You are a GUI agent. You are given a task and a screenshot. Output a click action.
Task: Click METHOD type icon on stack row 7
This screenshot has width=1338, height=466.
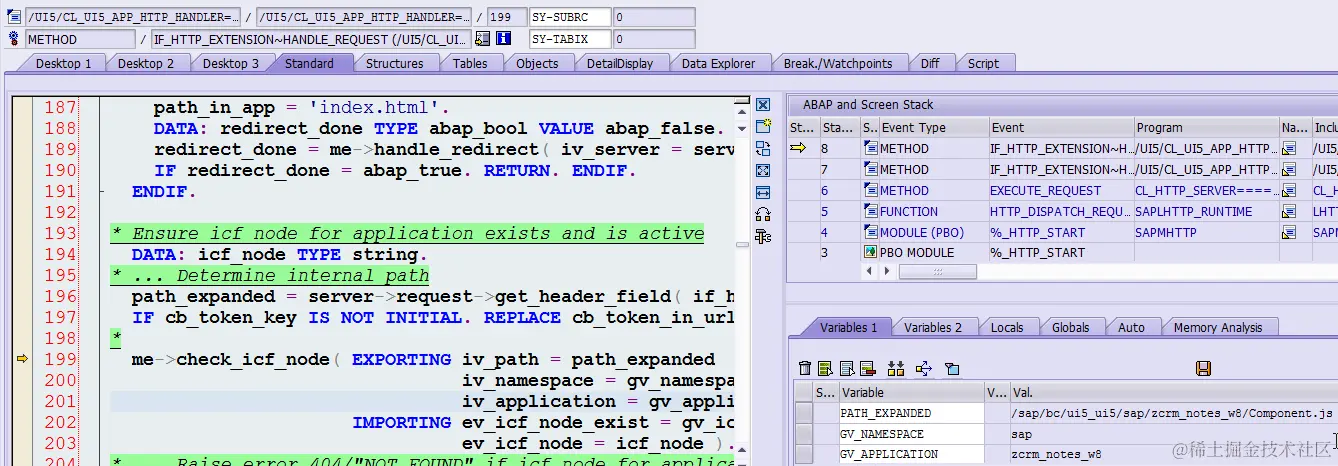(x=870, y=170)
